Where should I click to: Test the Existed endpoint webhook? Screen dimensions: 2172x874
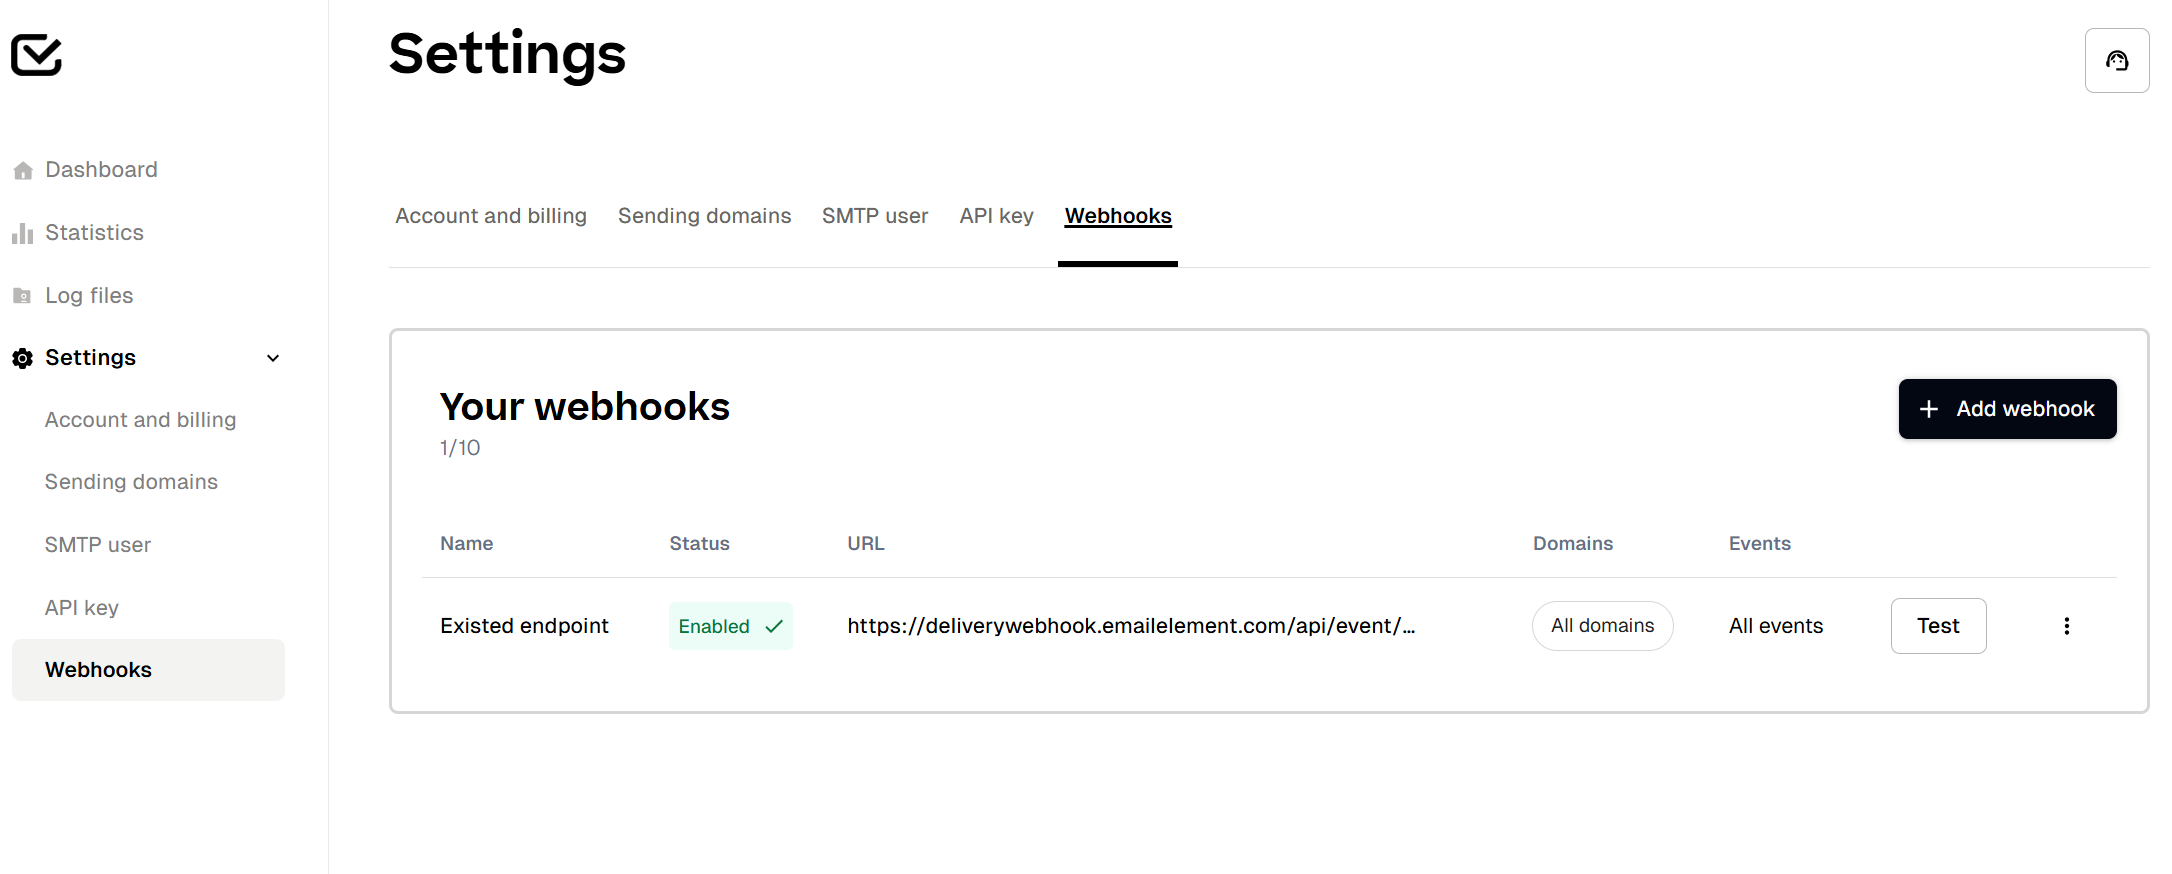1937,626
